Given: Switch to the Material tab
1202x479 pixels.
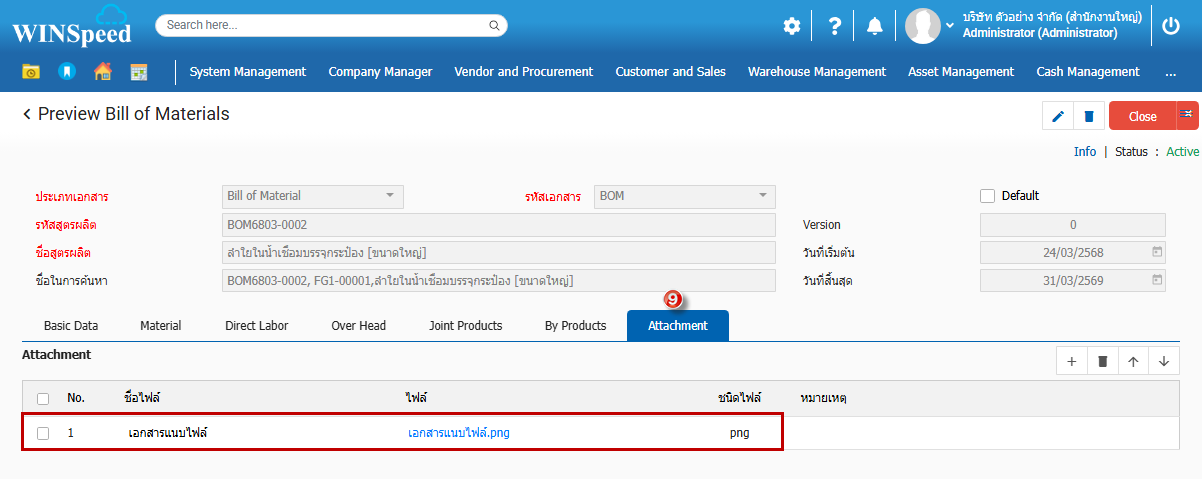Looking at the screenshot, I should tap(160, 326).
